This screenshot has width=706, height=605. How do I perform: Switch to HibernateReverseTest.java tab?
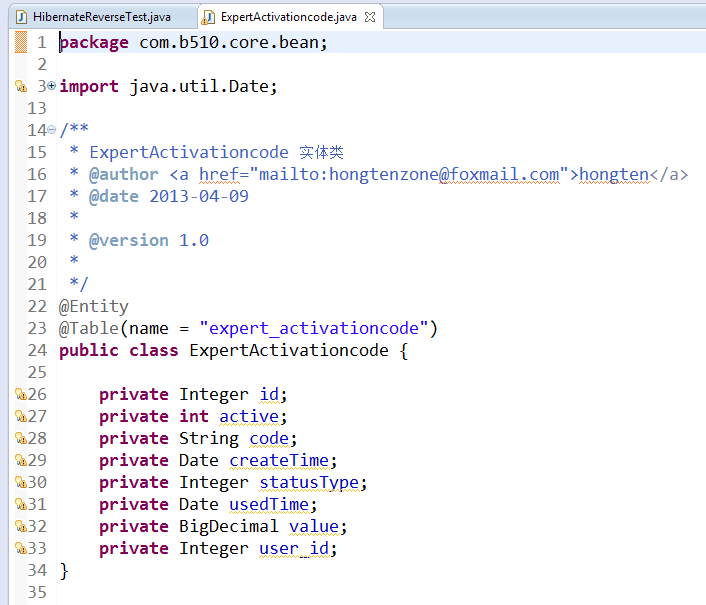102,17
